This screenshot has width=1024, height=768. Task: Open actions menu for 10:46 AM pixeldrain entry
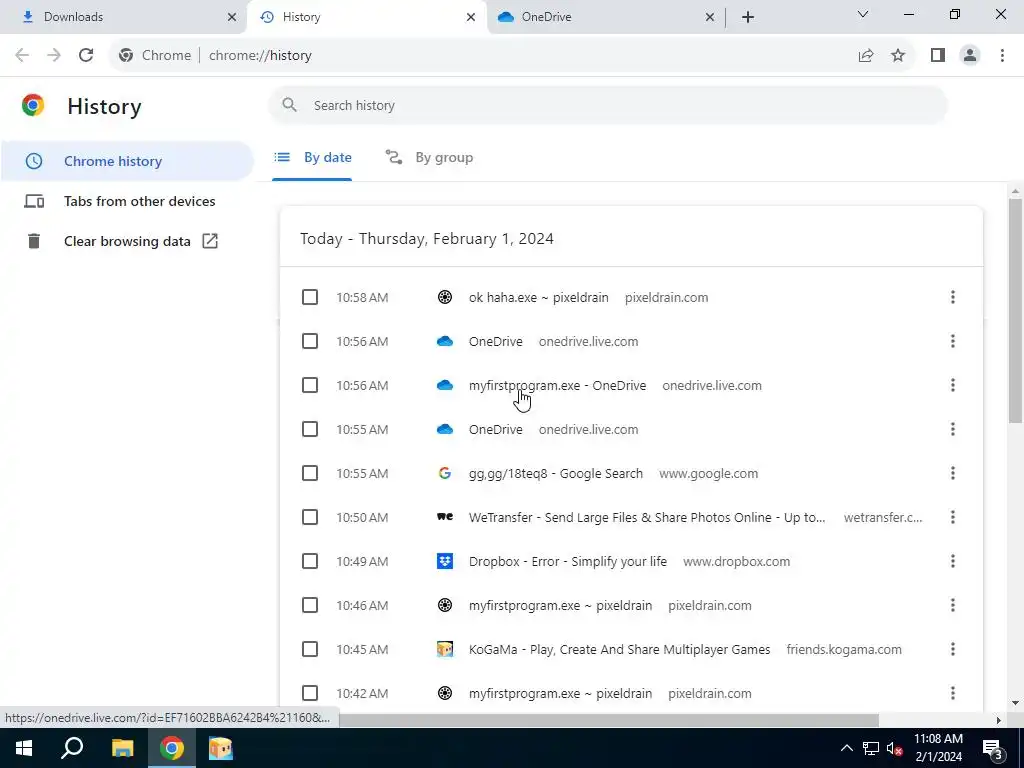[953, 605]
